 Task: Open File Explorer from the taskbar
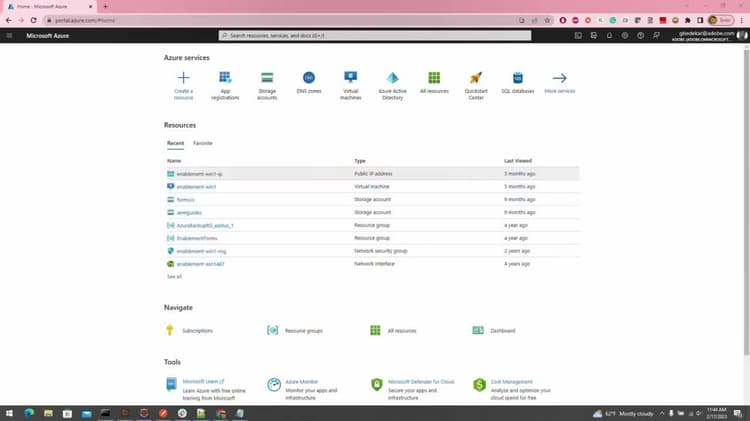tap(48, 413)
